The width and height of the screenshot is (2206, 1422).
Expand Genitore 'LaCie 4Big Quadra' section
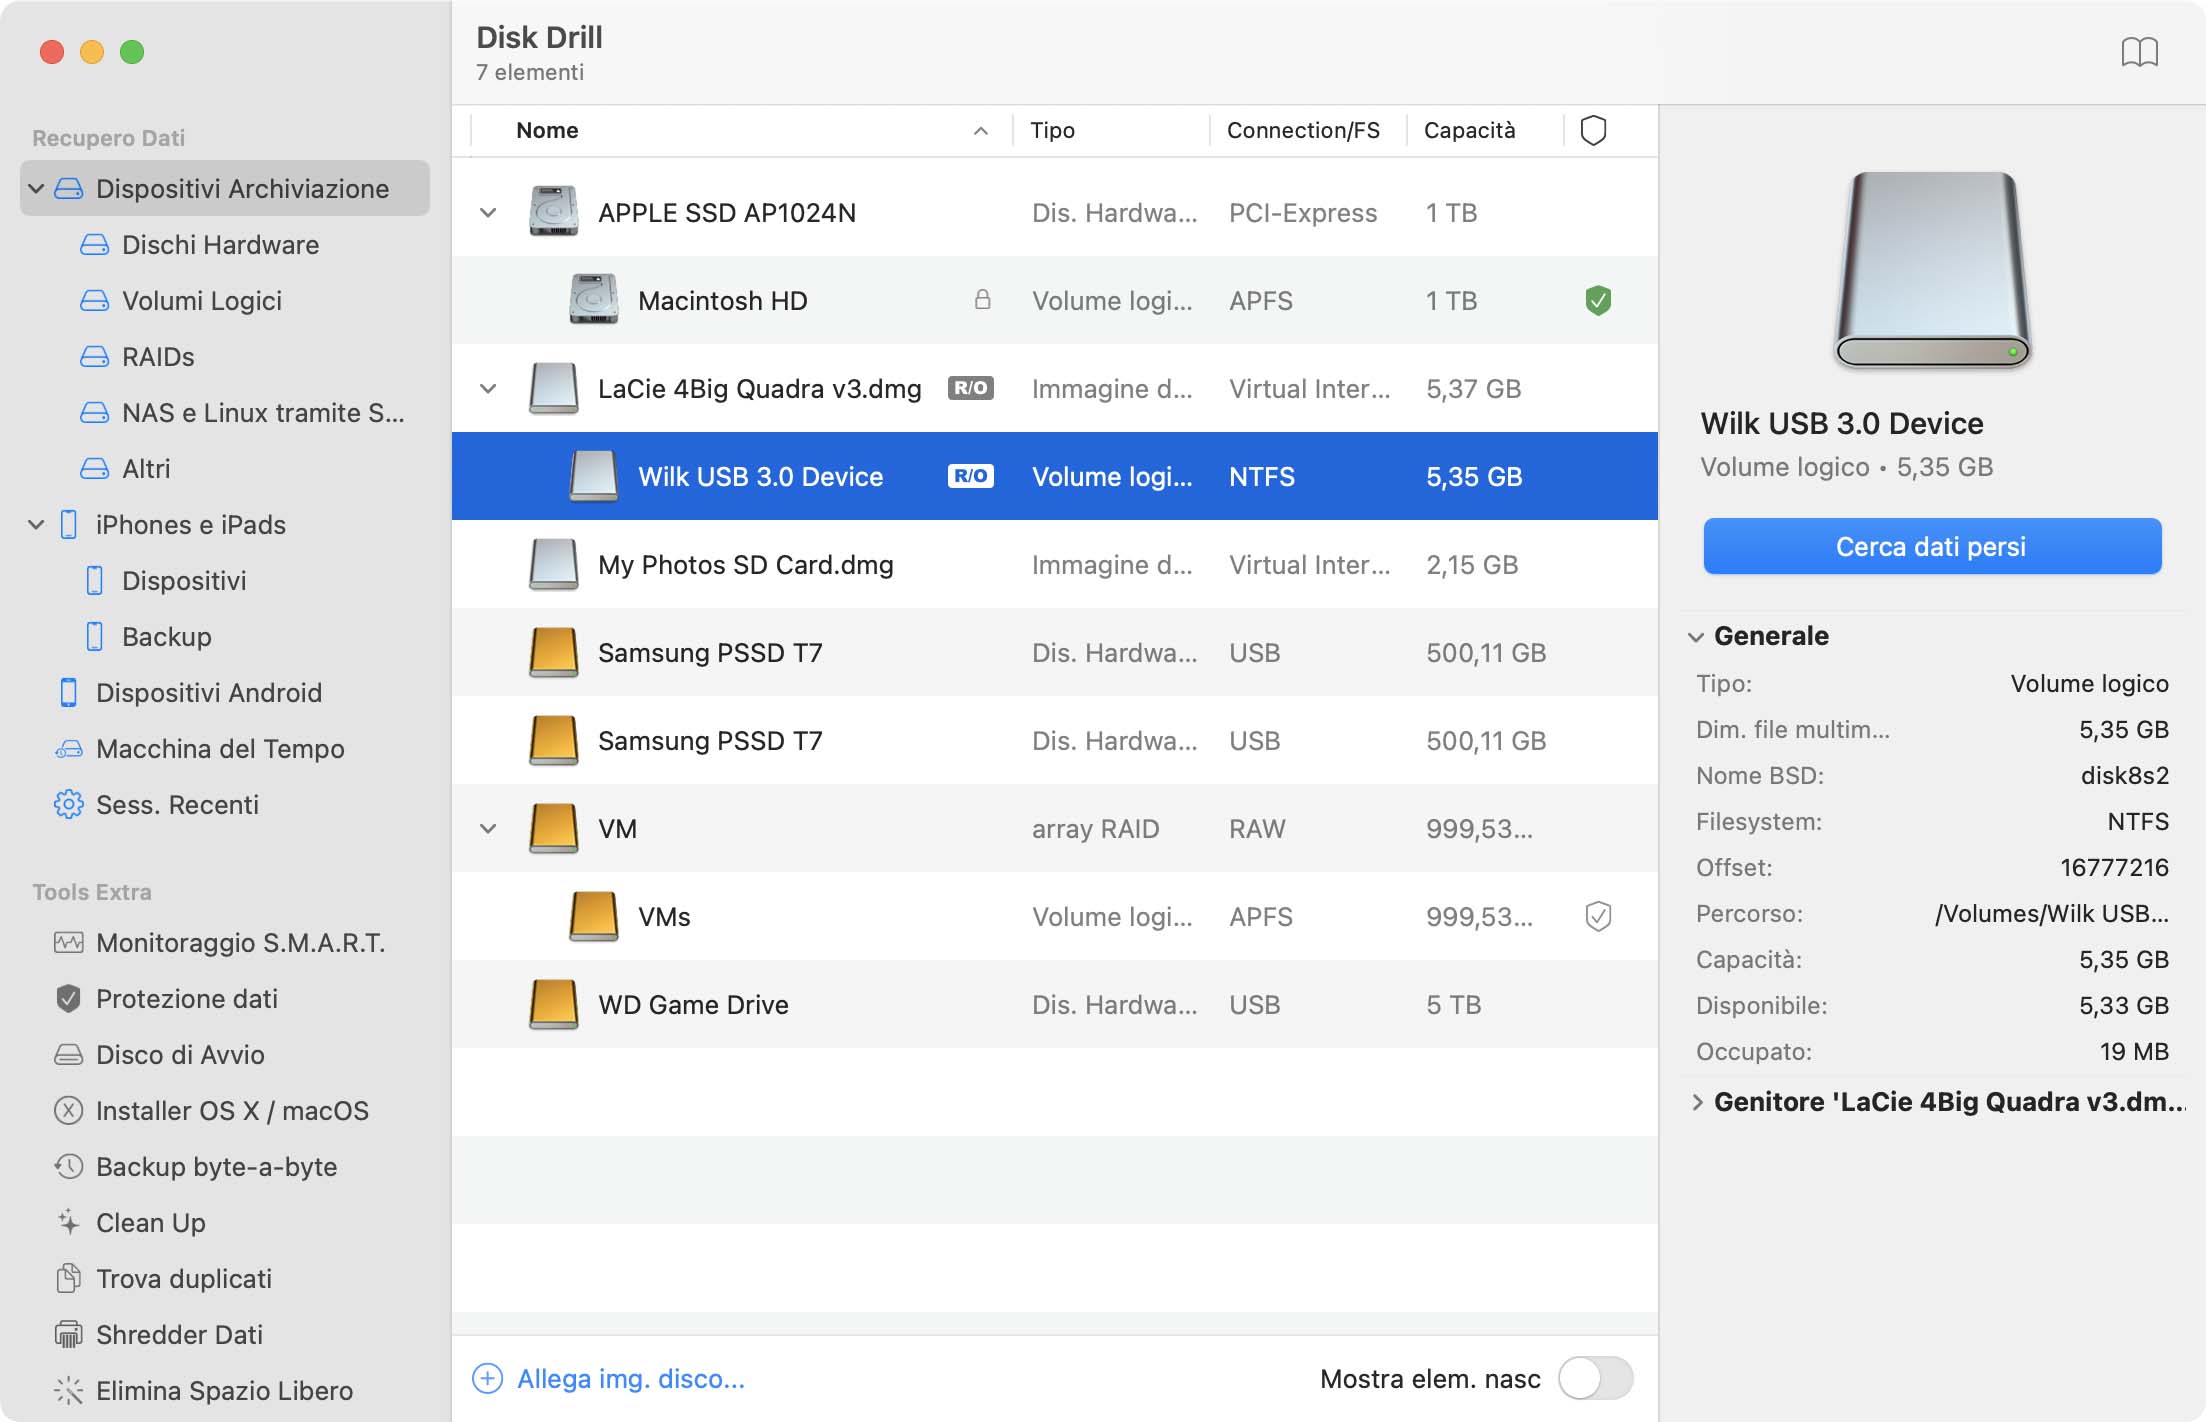point(1697,1102)
